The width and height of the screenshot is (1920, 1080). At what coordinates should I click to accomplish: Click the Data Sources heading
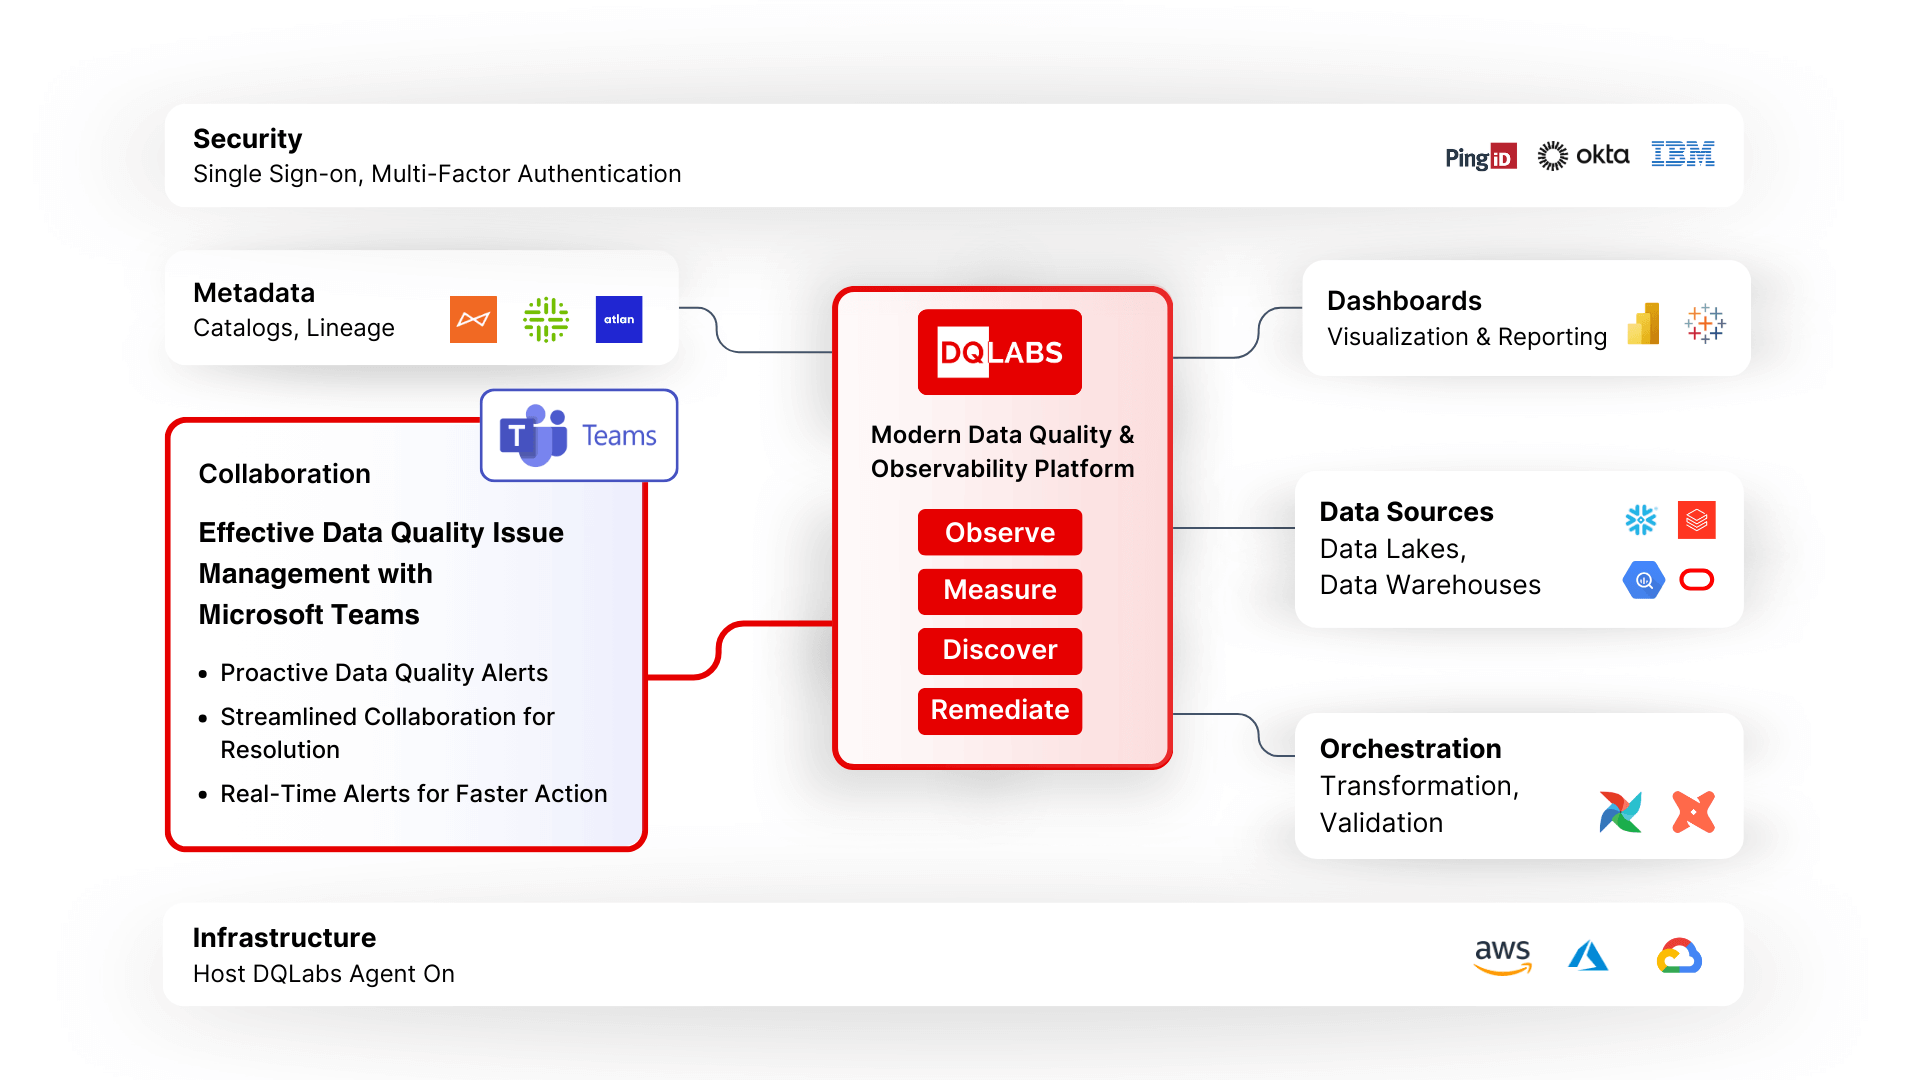click(1406, 512)
